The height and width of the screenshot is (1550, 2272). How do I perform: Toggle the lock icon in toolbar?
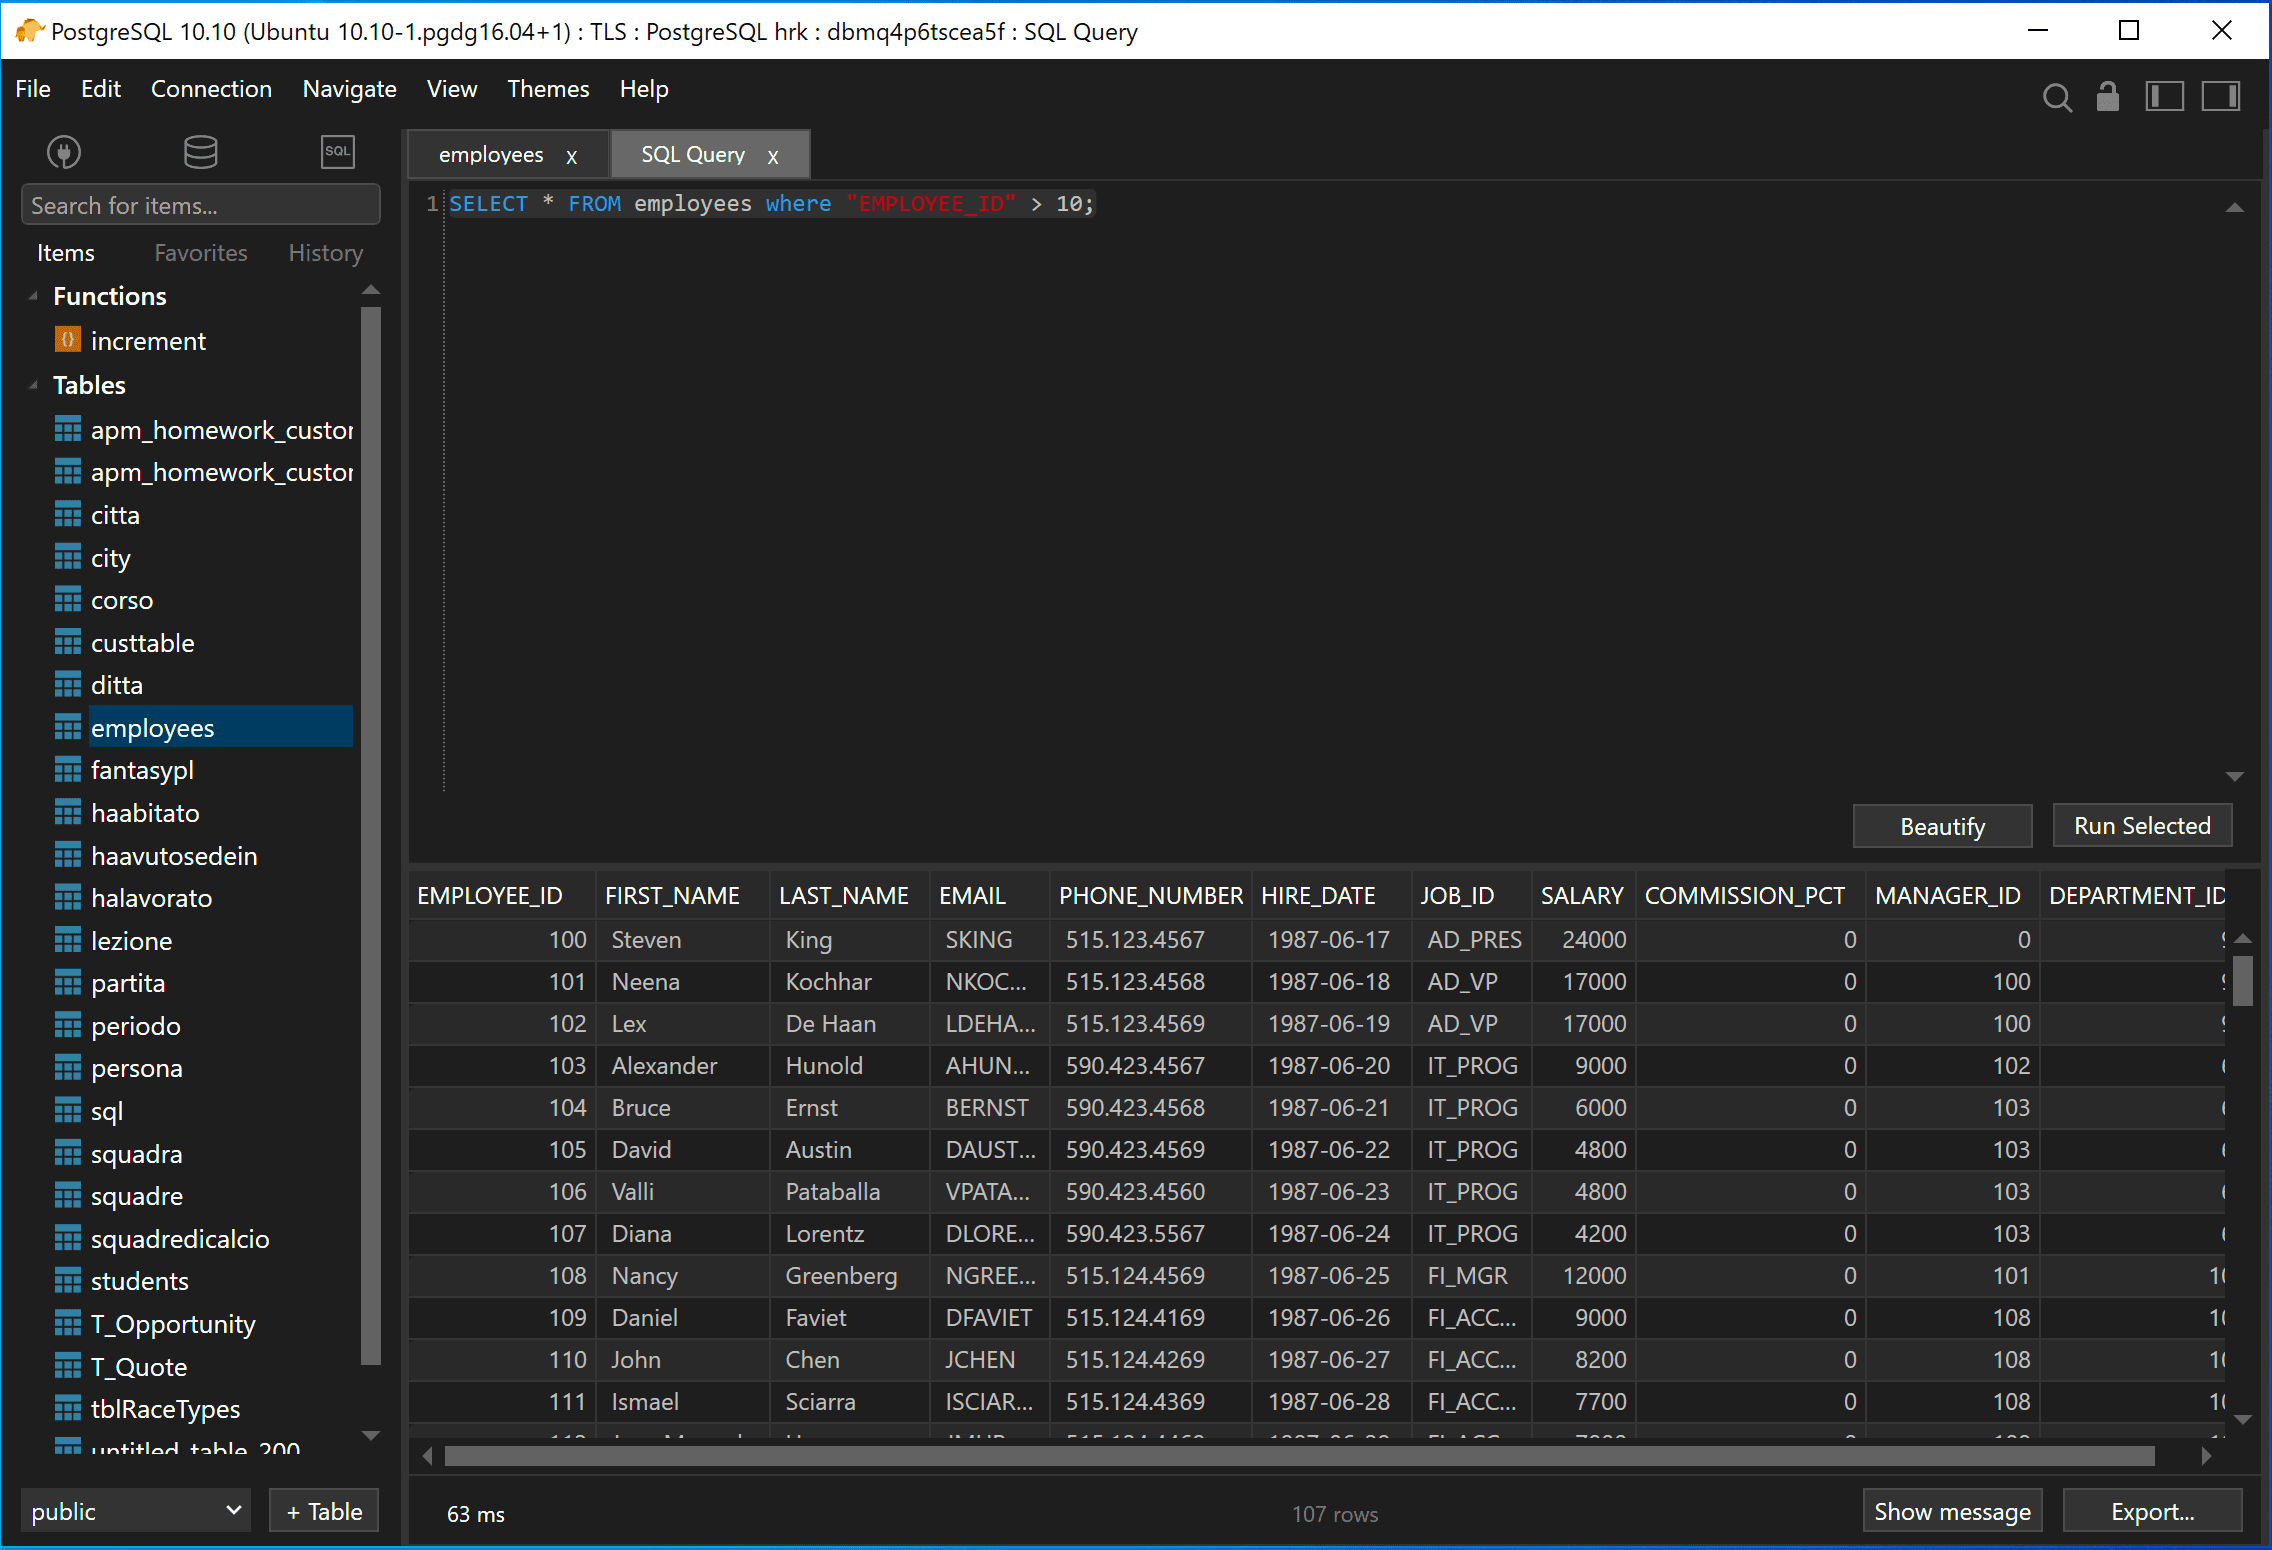2108,96
